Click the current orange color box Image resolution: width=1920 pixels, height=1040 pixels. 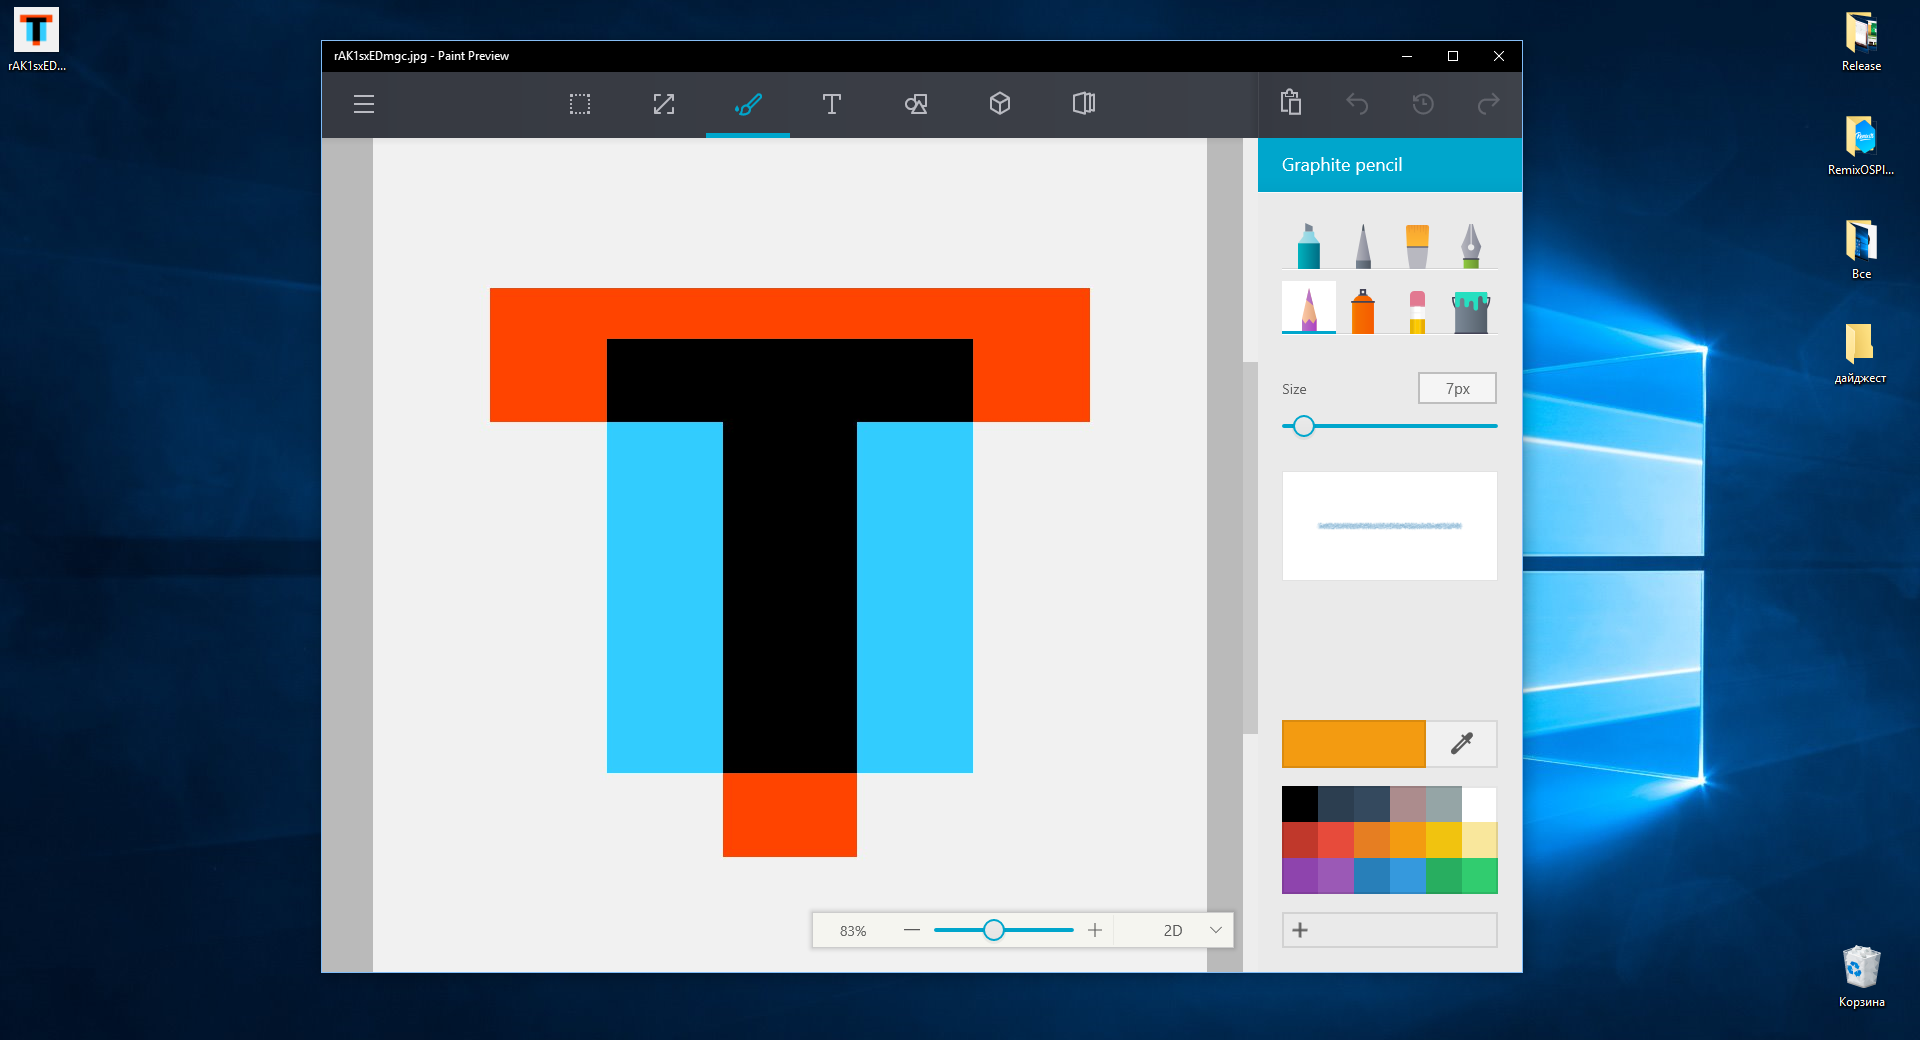1354,744
